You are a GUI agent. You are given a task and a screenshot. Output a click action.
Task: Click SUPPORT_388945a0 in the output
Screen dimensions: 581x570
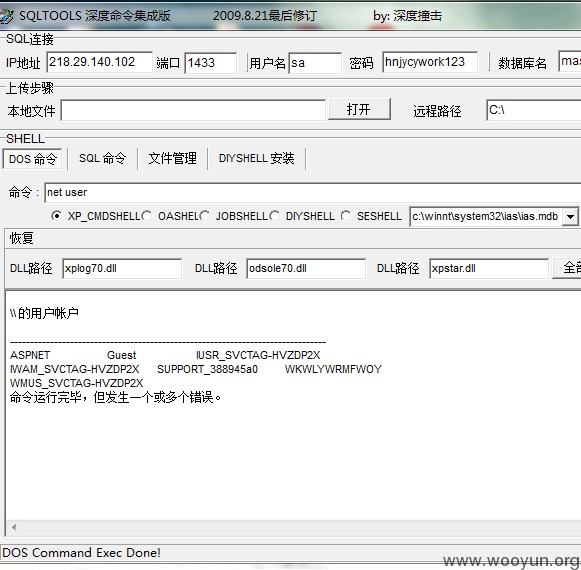pos(208,369)
